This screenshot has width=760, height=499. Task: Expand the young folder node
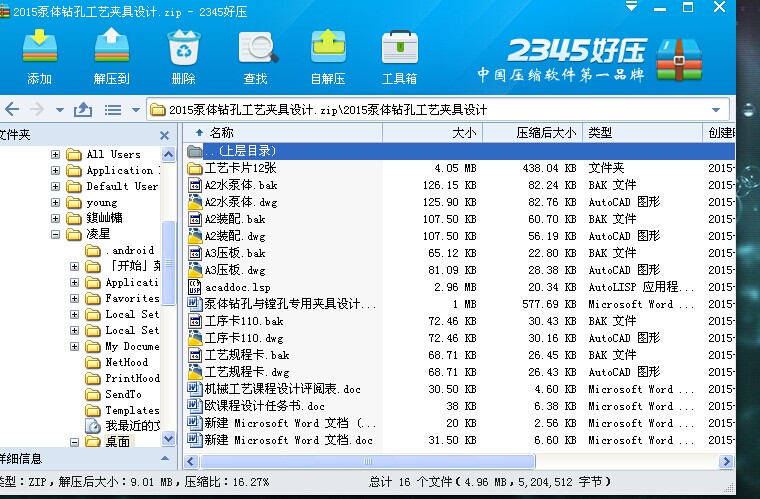click(55, 203)
